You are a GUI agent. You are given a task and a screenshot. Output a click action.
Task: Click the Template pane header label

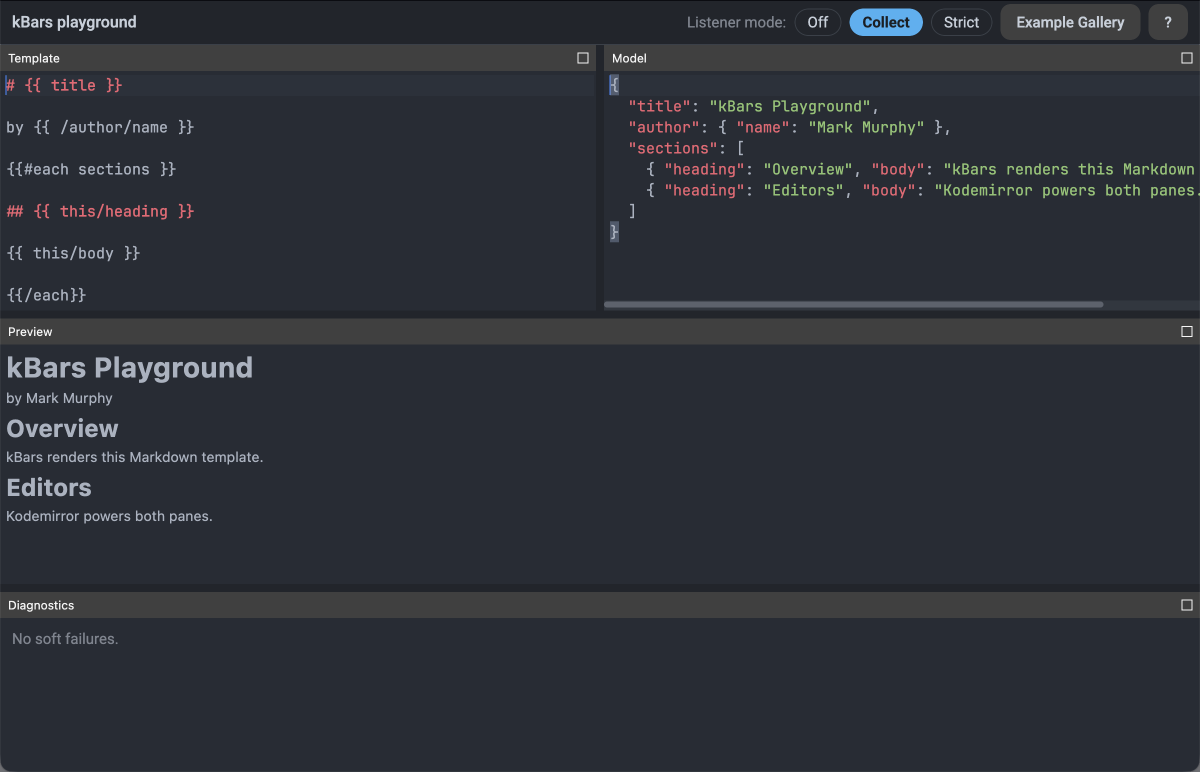(x=34, y=59)
